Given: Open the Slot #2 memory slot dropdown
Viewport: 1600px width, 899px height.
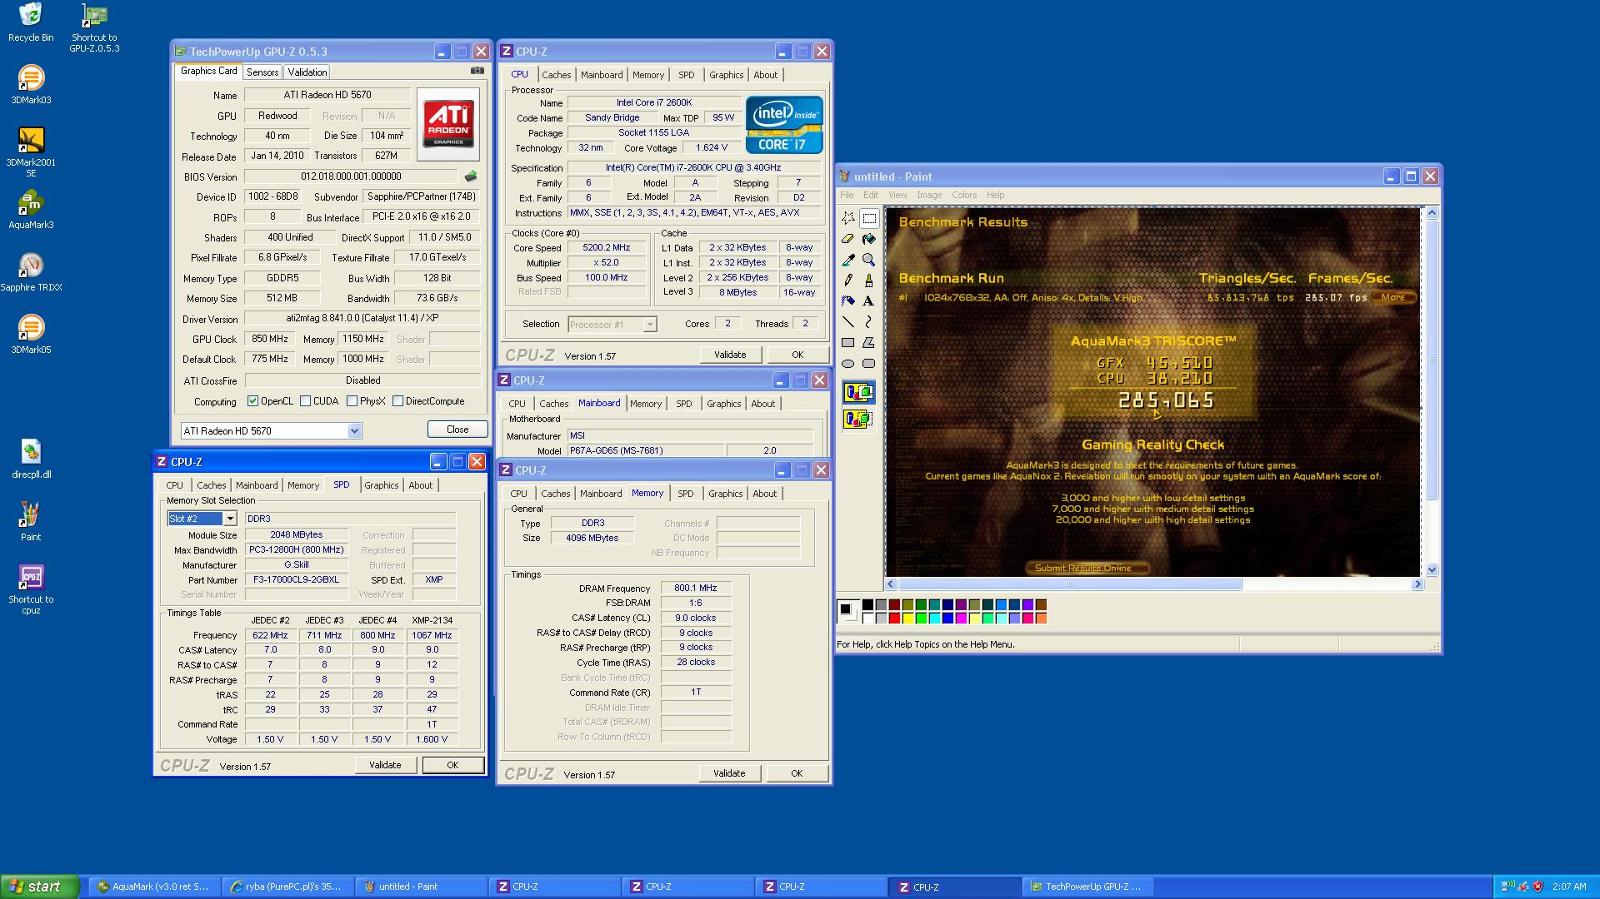Looking at the screenshot, I should [x=229, y=518].
